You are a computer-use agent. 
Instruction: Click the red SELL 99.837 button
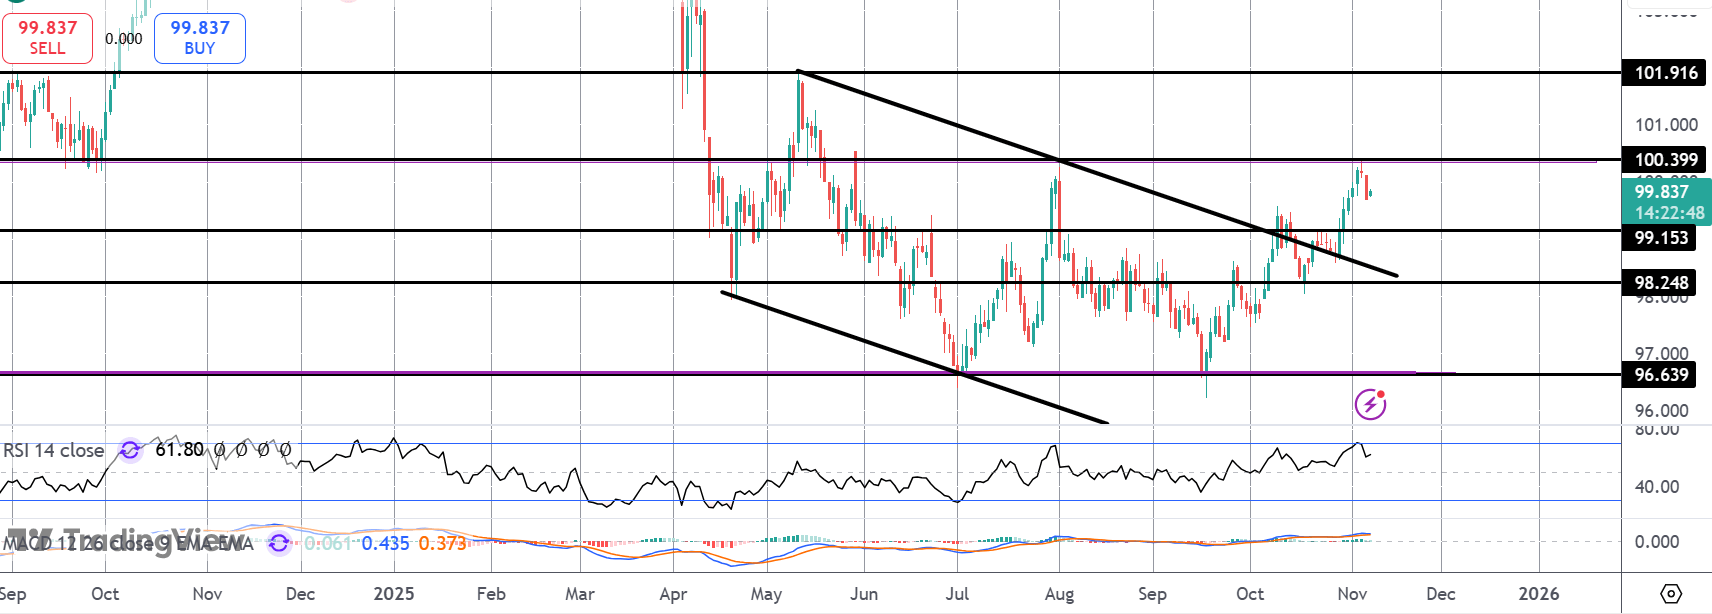click(x=47, y=38)
